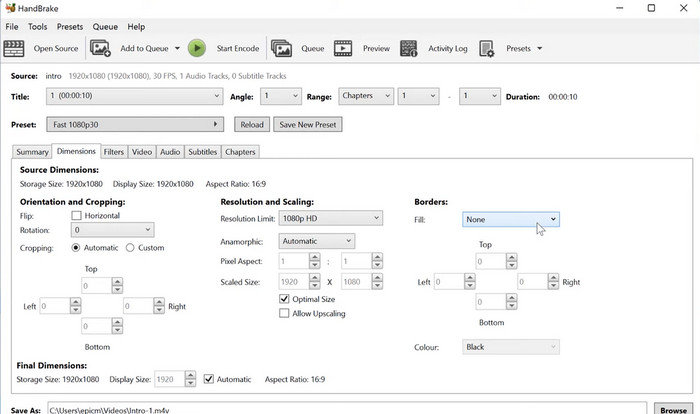Switch to the Chapters tab

pos(240,152)
